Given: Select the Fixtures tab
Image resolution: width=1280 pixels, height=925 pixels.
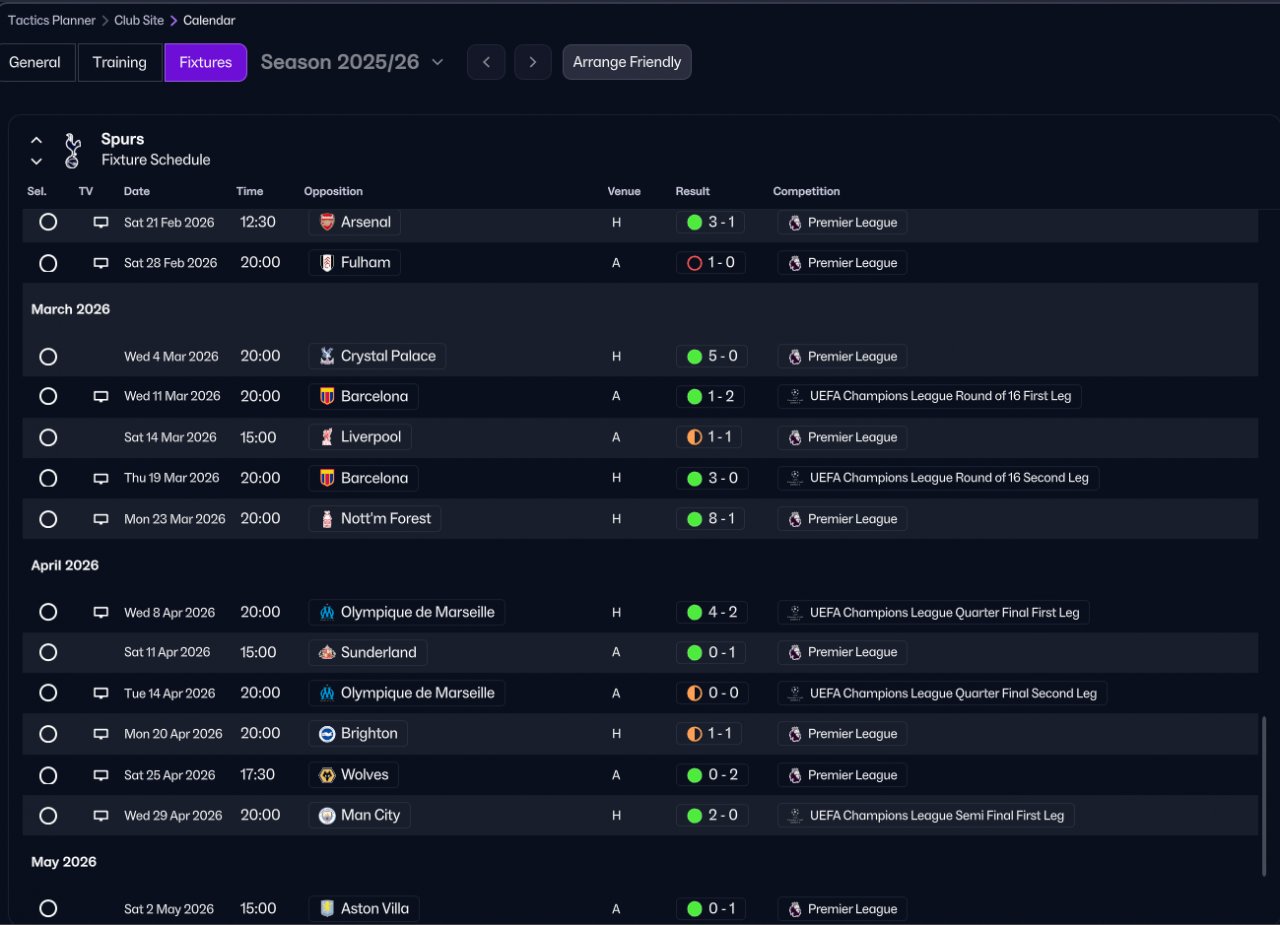Looking at the screenshot, I should click(x=206, y=62).
